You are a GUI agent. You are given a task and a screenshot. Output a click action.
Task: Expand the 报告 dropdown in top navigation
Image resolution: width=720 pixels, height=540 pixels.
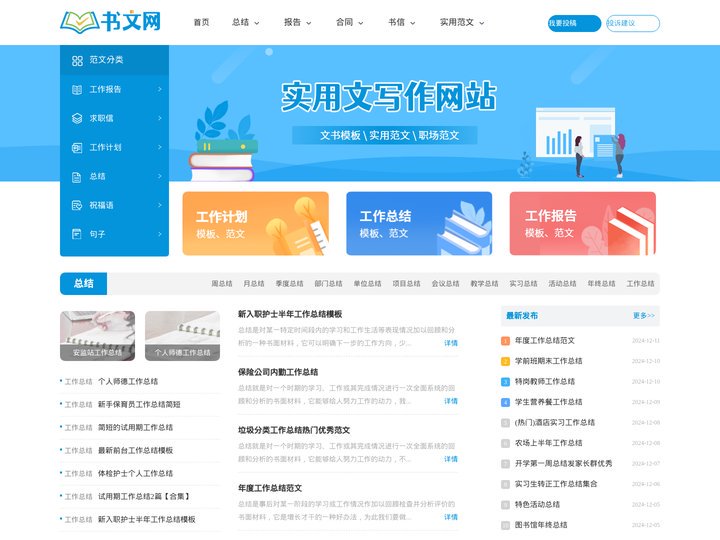click(298, 22)
